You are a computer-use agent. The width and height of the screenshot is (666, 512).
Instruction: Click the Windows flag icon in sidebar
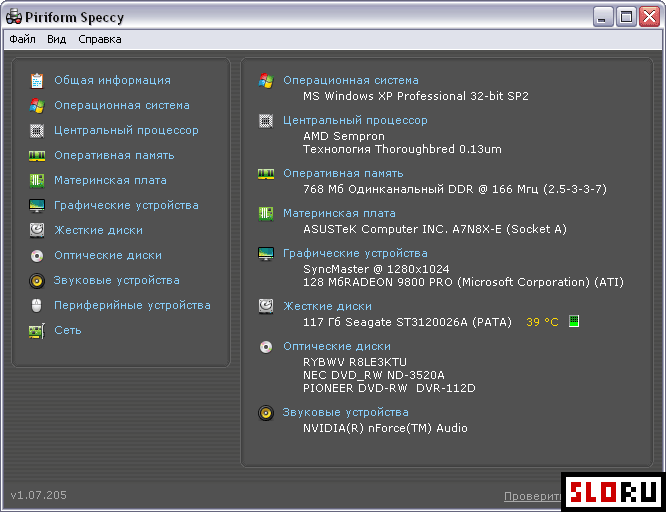click(x=37, y=105)
